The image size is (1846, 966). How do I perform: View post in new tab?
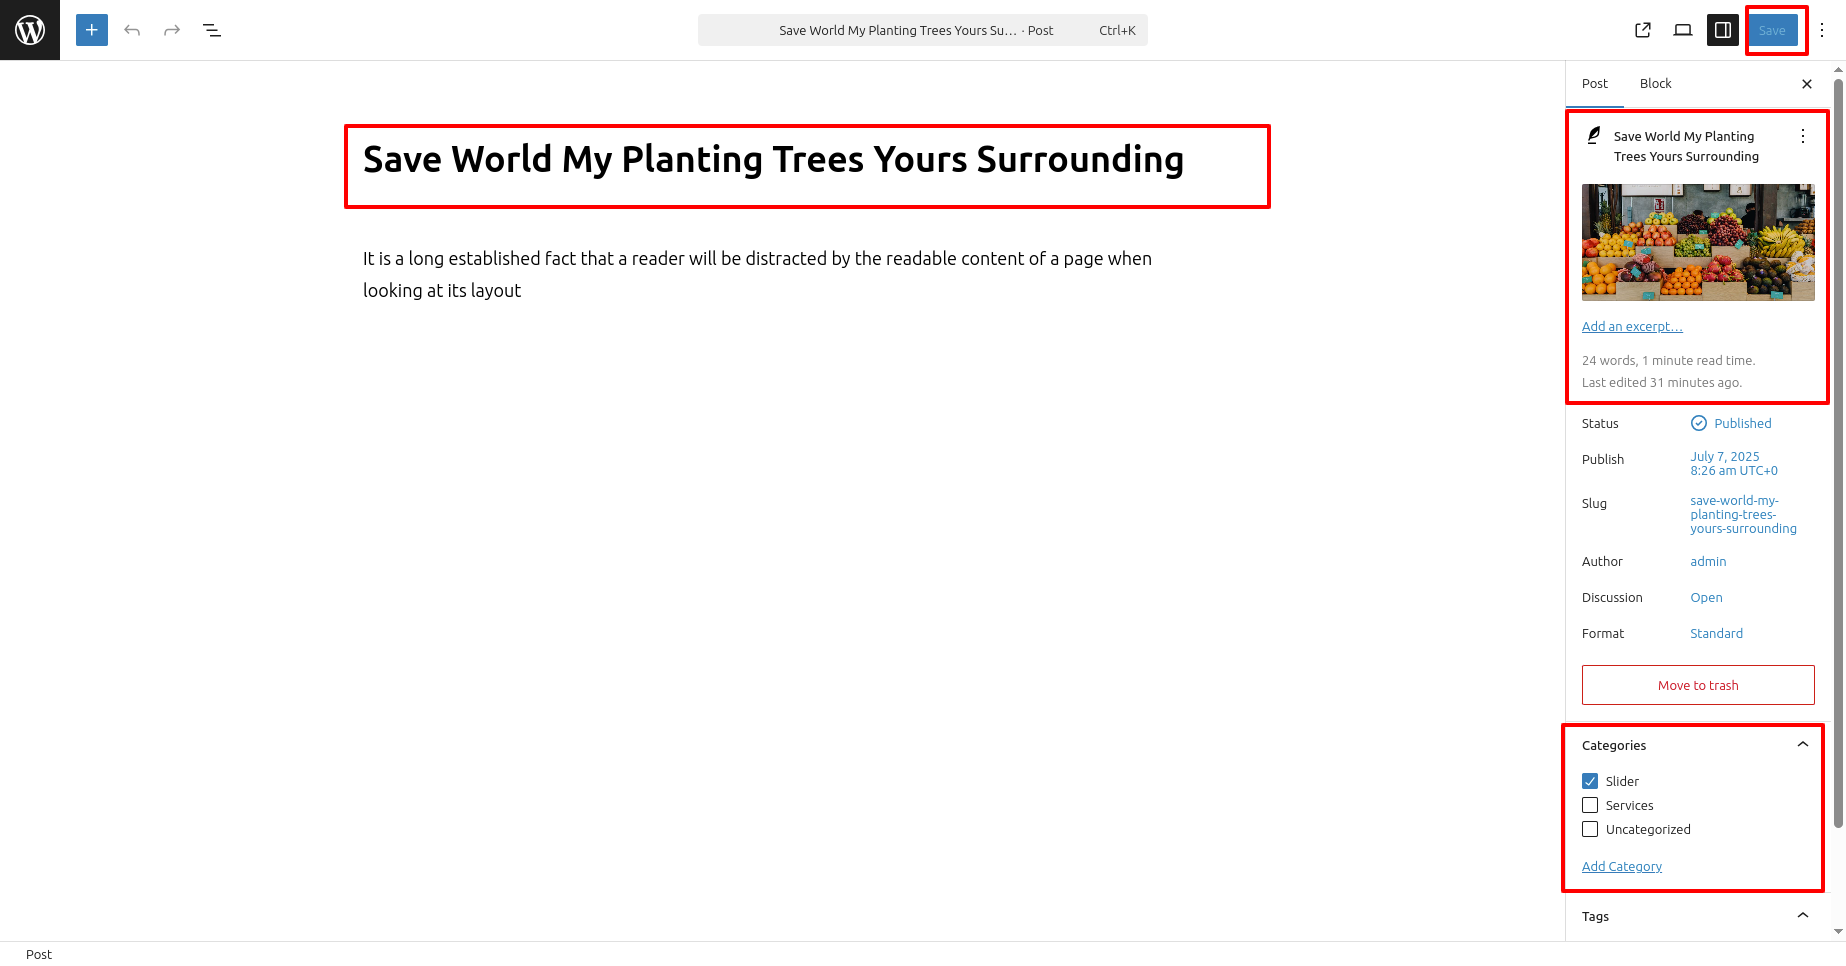(1643, 30)
